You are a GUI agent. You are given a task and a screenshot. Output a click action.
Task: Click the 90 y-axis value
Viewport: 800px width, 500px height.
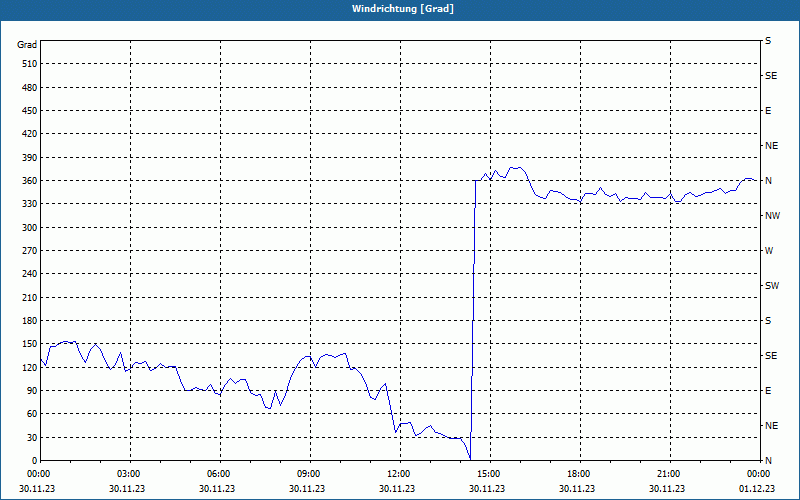click(x=32, y=391)
